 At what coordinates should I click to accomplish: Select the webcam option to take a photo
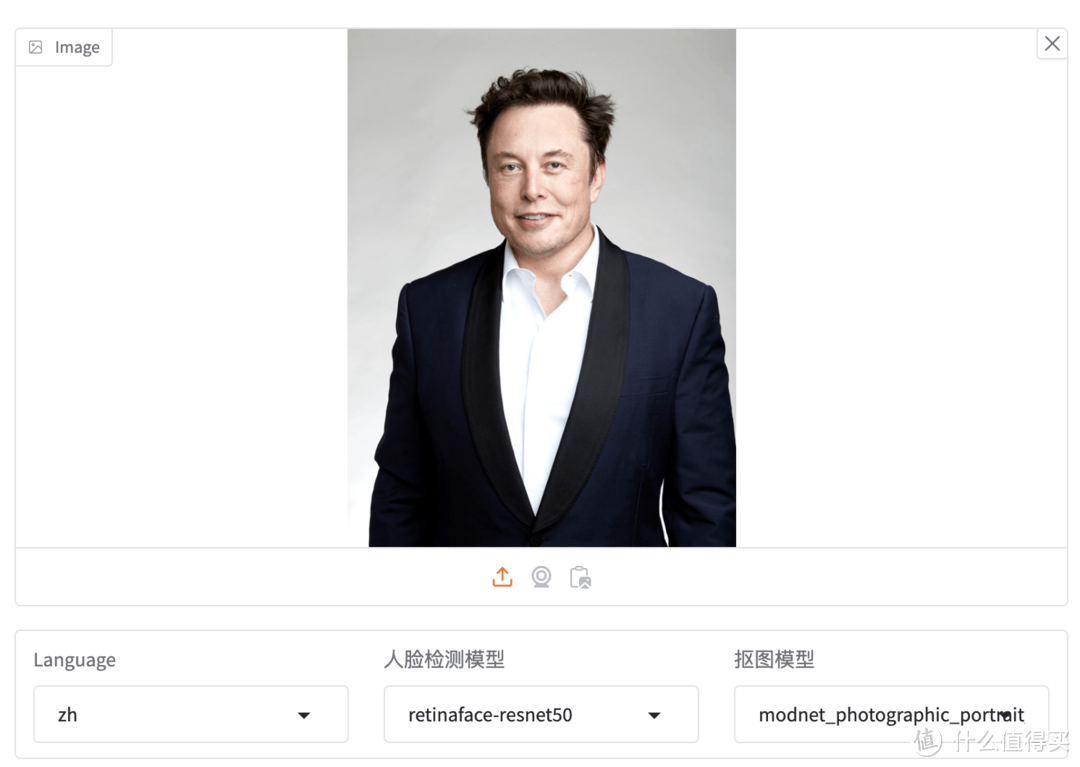tap(541, 577)
